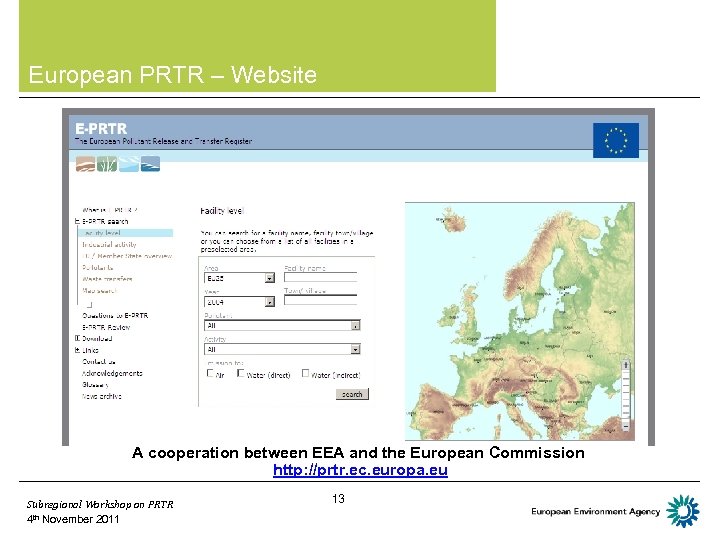Click the light blue air theme icon in header
Screen dimensions: 720x540
pos(129,164)
